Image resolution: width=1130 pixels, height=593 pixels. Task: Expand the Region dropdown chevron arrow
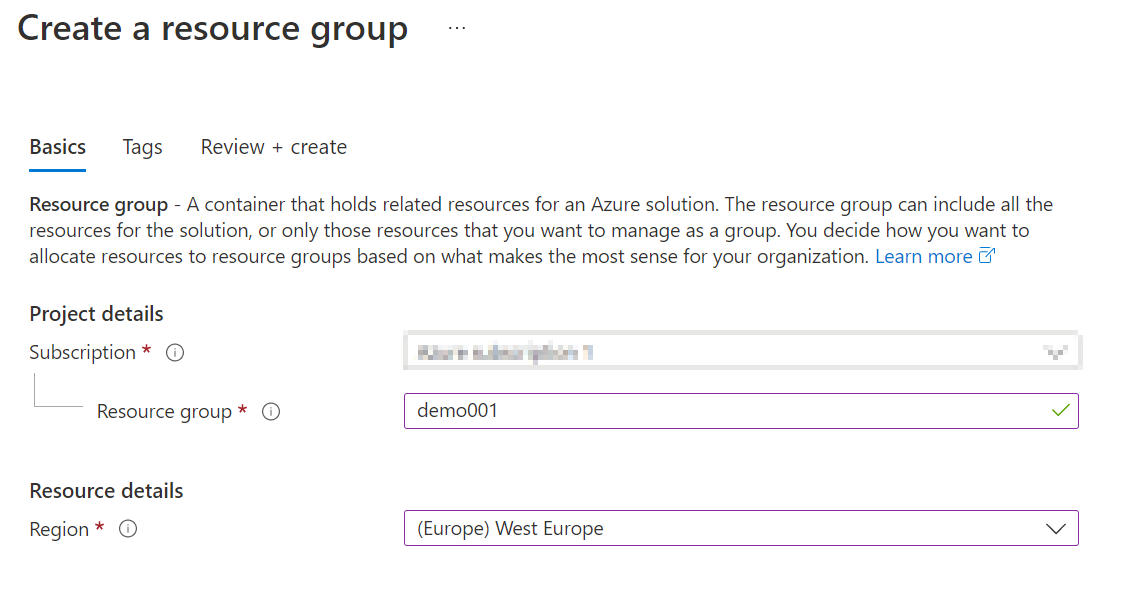1056,529
